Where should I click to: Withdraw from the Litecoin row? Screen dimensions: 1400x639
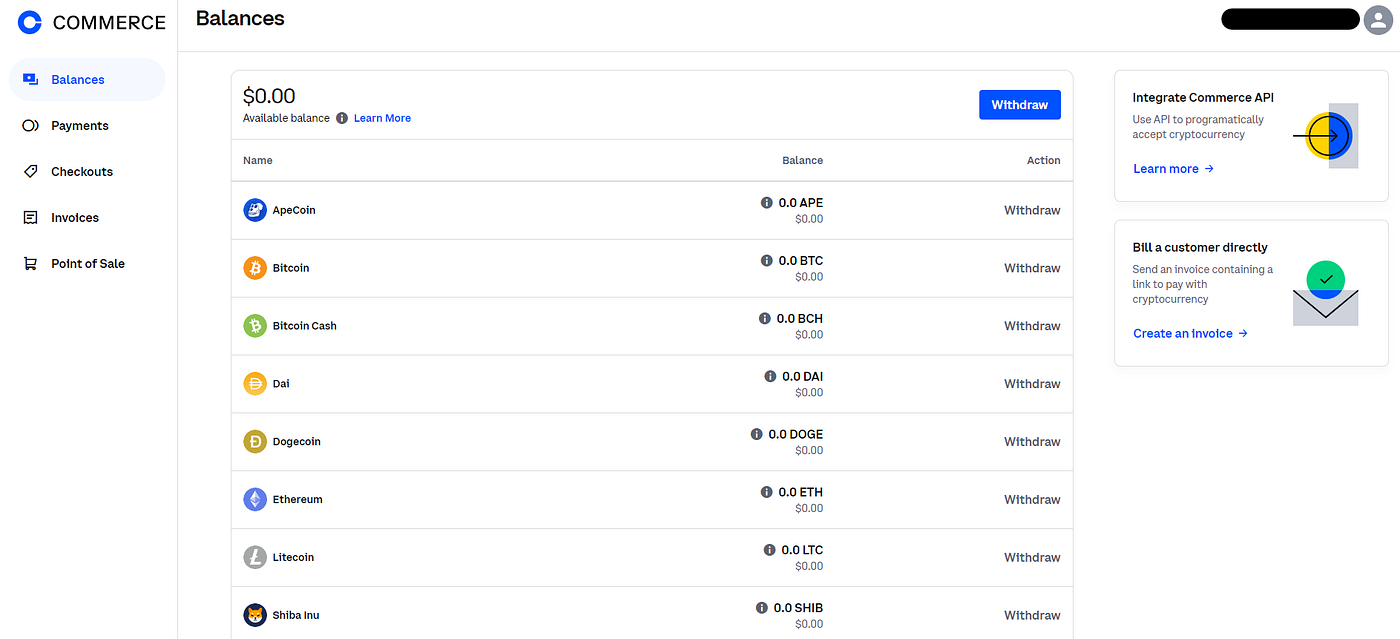[1032, 558]
